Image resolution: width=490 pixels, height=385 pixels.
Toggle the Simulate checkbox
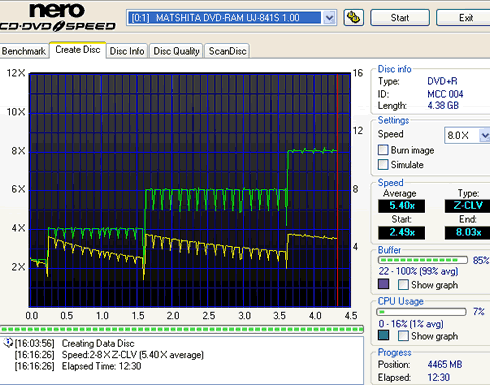click(383, 164)
